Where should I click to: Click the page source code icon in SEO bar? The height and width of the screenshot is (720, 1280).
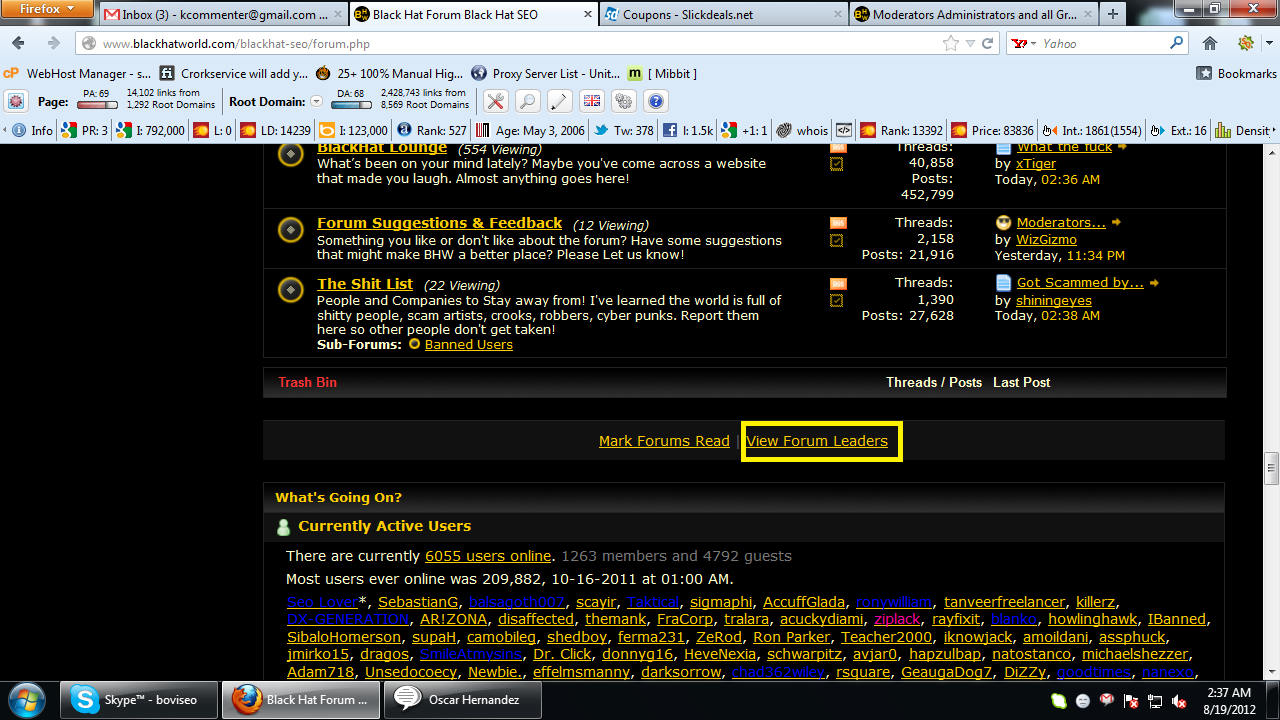844,130
